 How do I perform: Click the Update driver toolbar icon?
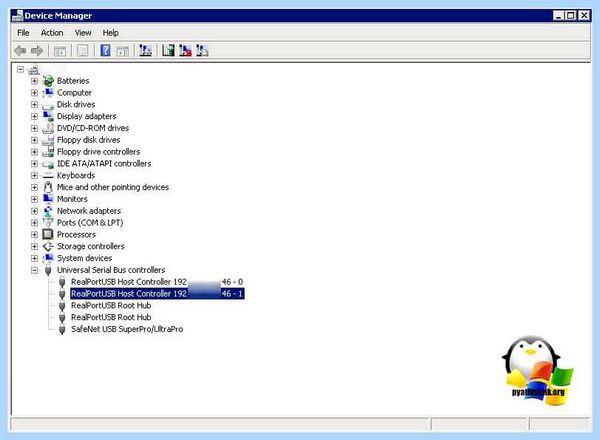pos(168,51)
